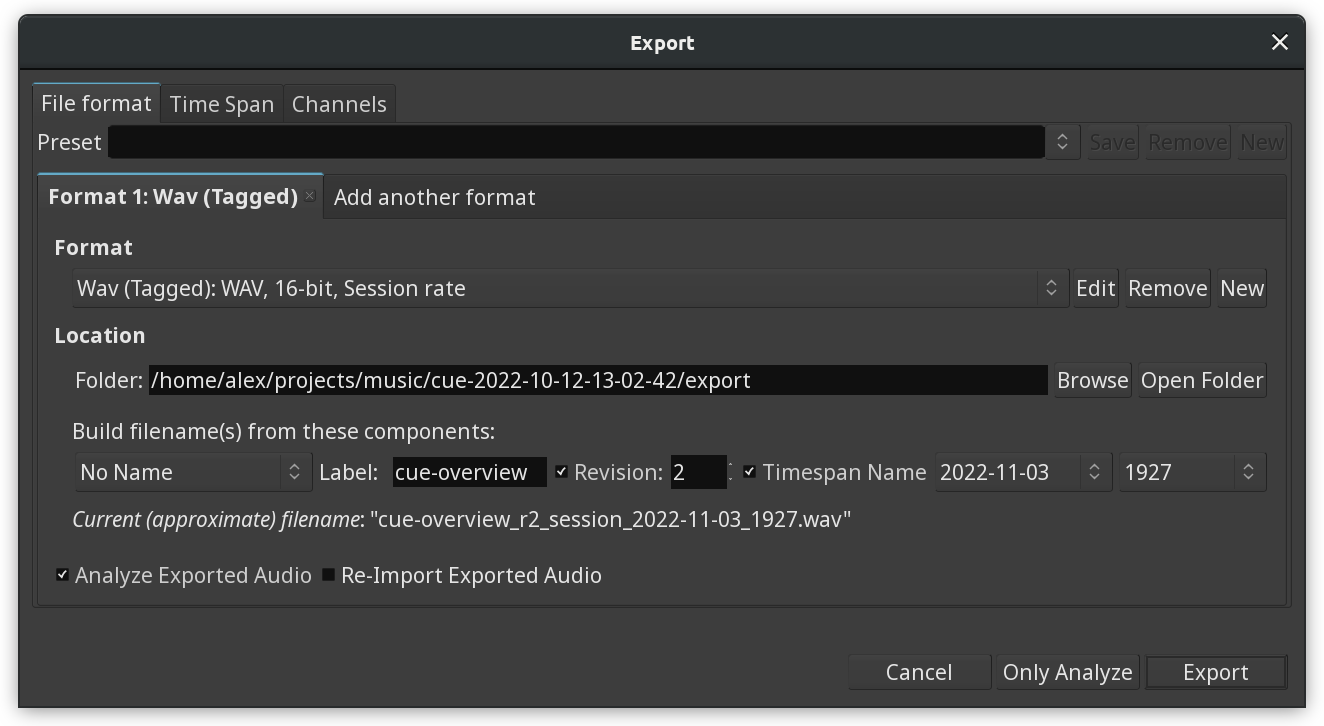Click New next to the format dropdown
Viewport: 1324px width, 726px height.
(x=1241, y=288)
